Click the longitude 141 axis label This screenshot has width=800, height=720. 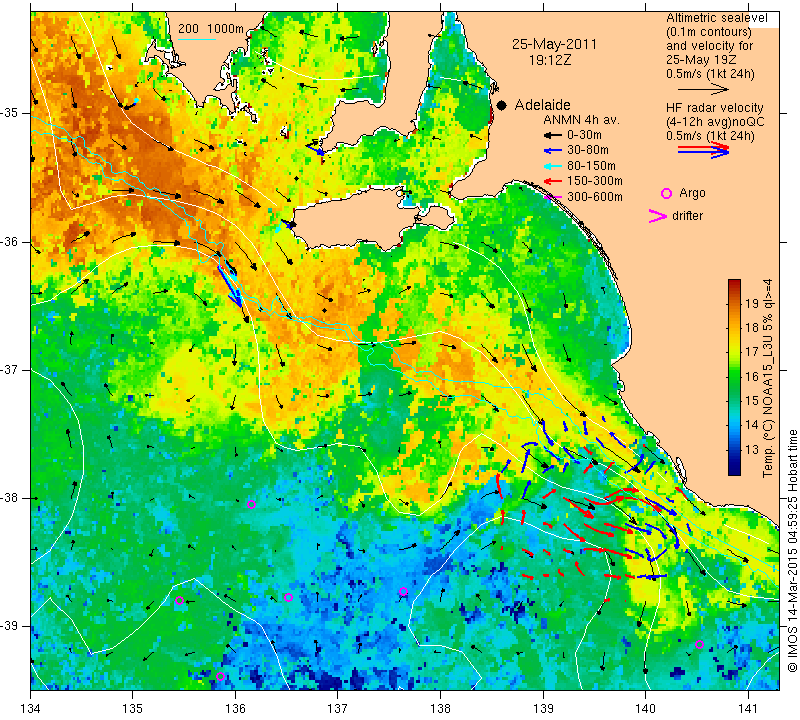click(x=748, y=709)
